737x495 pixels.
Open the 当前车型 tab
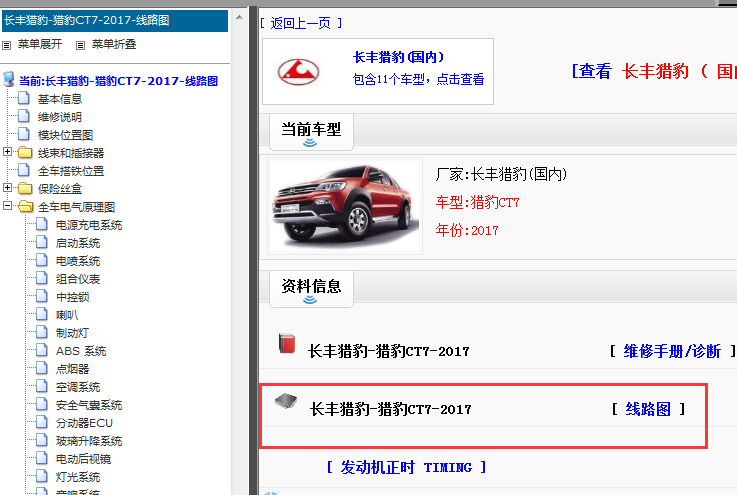coord(311,132)
